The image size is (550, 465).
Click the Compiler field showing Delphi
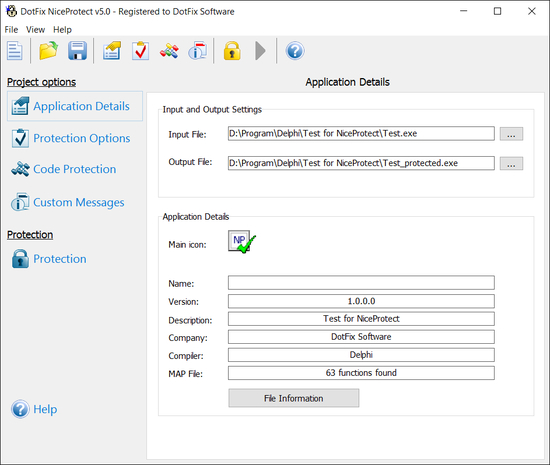point(361,355)
